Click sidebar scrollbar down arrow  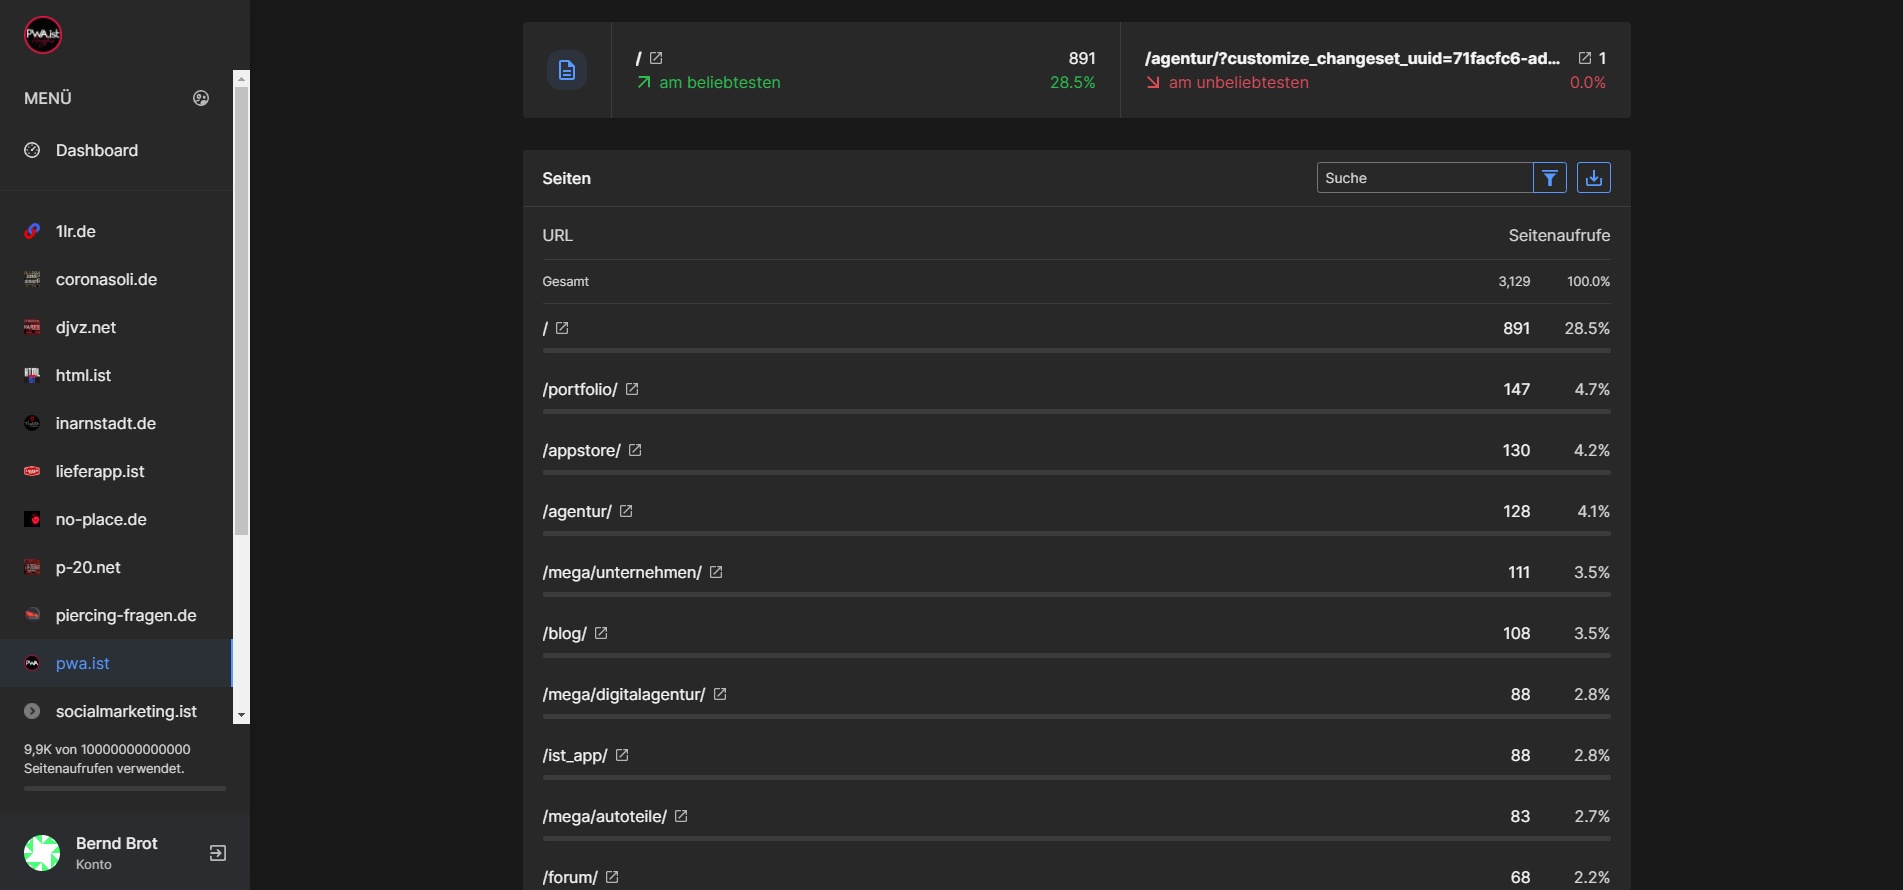click(x=240, y=715)
